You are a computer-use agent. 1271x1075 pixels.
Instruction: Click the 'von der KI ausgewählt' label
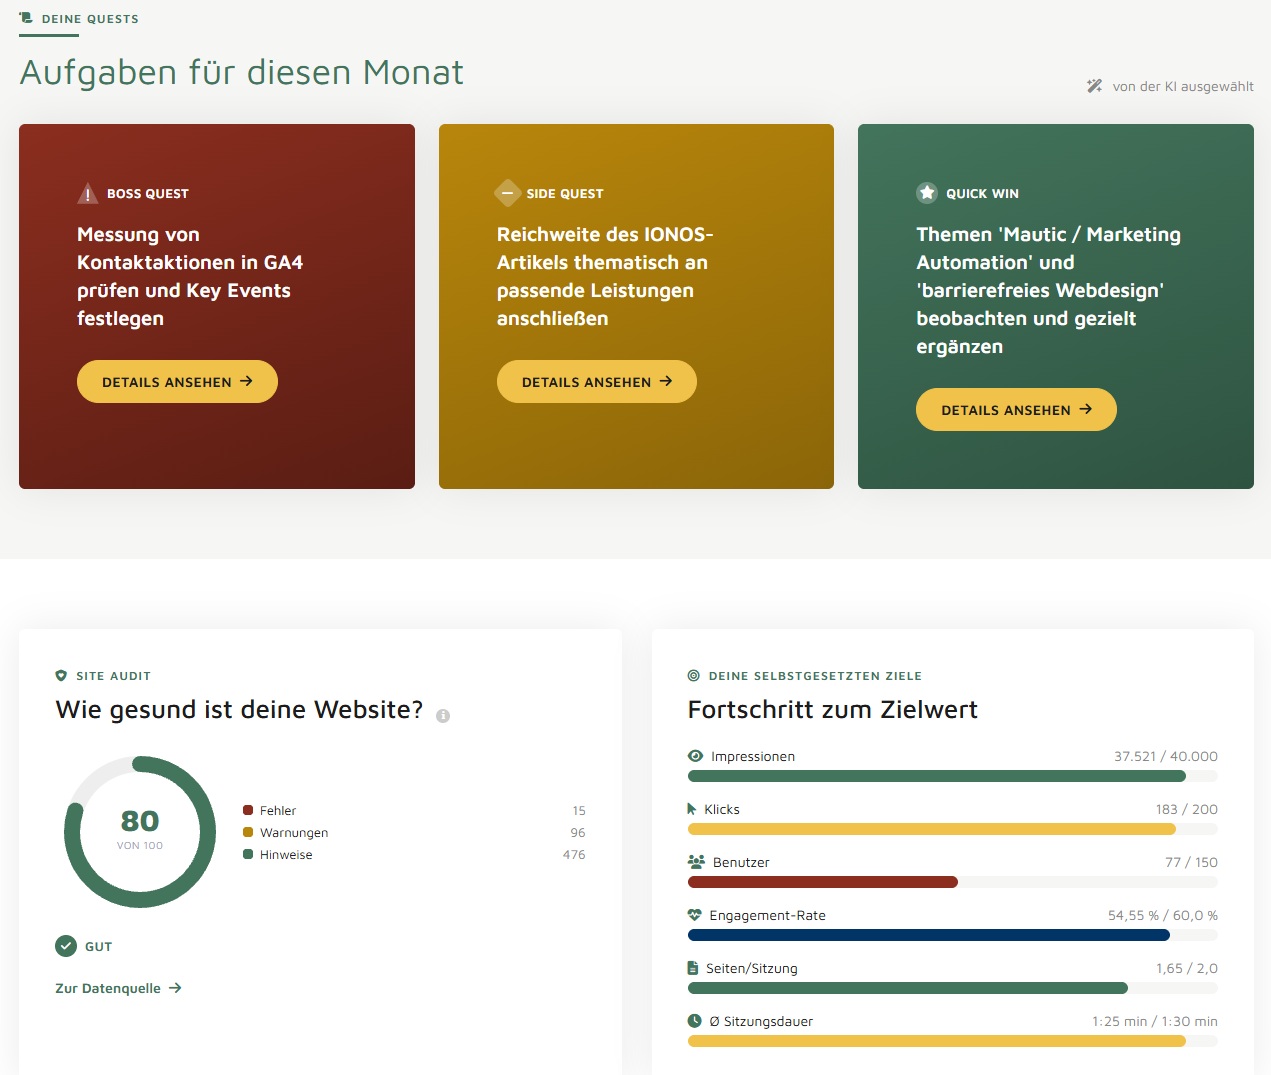pos(1183,86)
